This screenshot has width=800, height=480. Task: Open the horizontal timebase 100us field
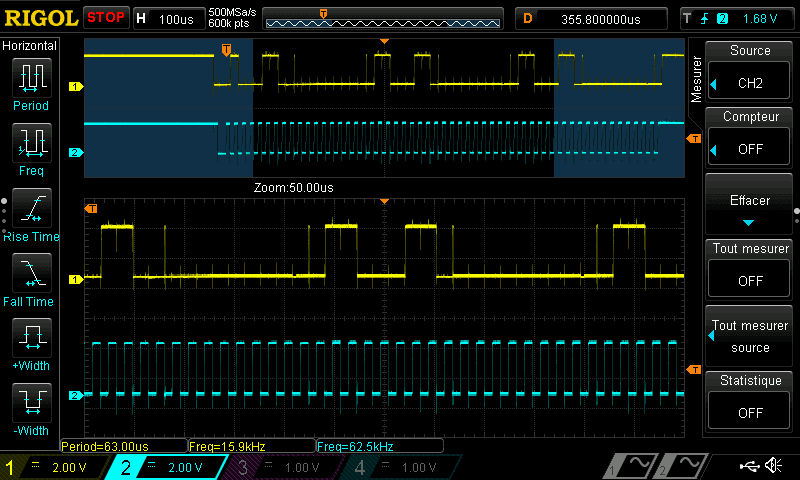pyautogui.click(x=169, y=19)
